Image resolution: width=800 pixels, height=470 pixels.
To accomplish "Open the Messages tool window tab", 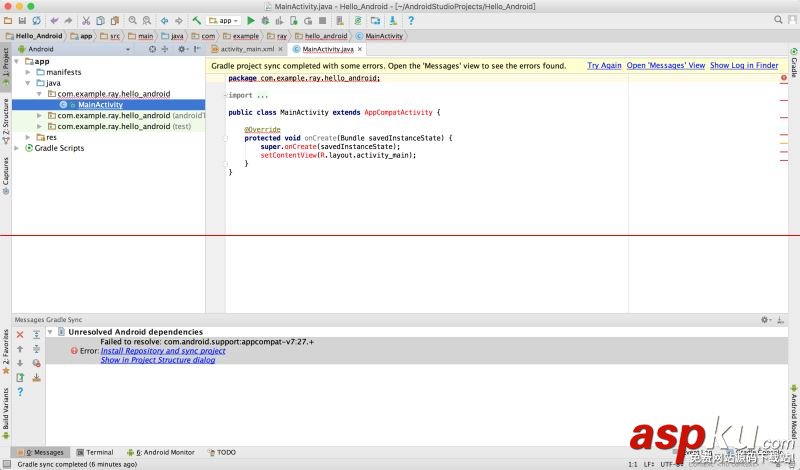I will 40,452.
